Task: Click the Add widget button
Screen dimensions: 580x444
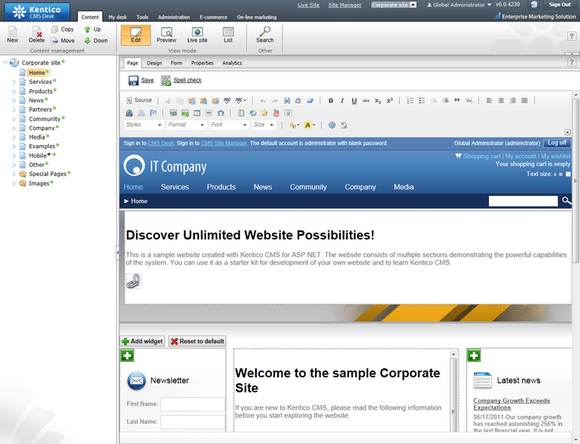Action: point(142,341)
